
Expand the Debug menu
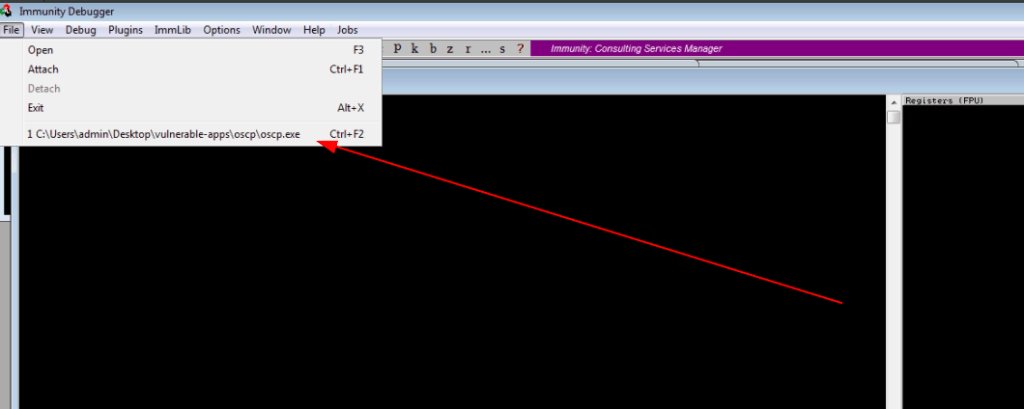[81, 30]
